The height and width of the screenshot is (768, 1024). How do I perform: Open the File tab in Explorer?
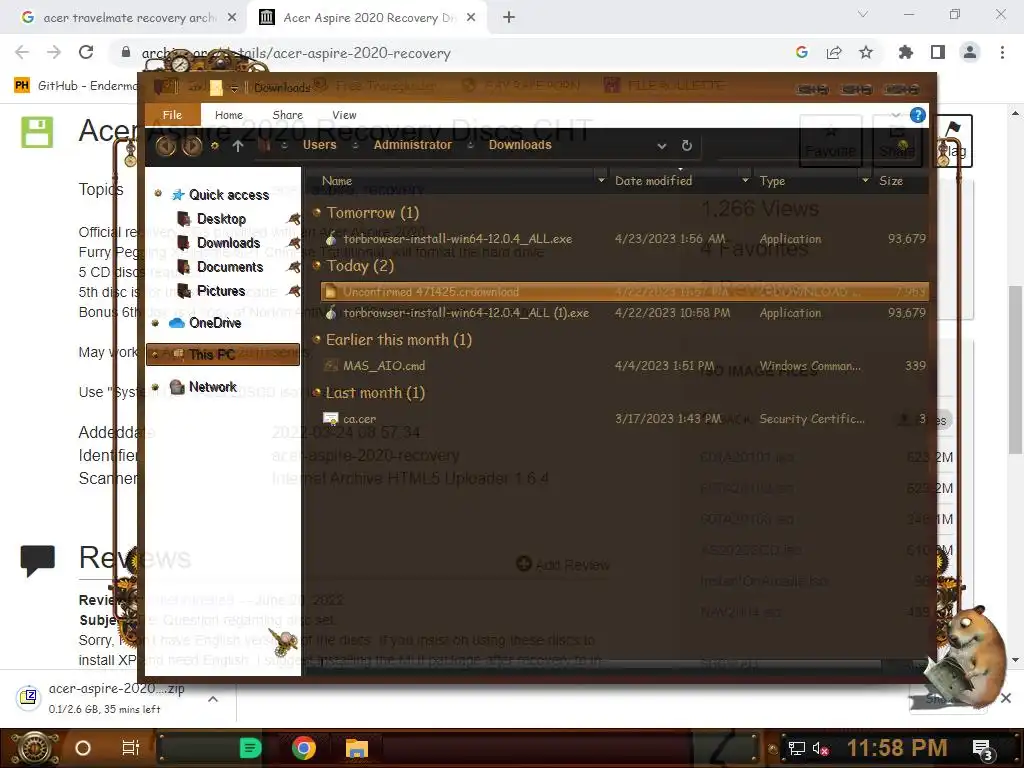(172, 115)
